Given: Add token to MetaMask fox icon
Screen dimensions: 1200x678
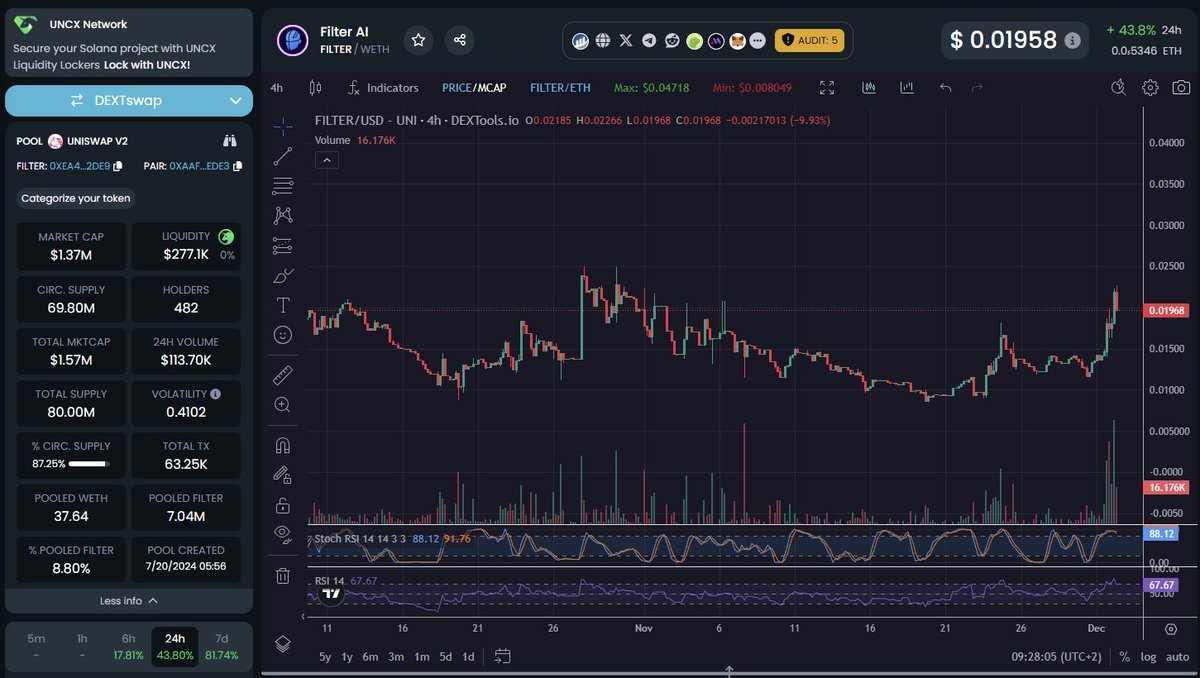Looking at the screenshot, I should [x=738, y=41].
